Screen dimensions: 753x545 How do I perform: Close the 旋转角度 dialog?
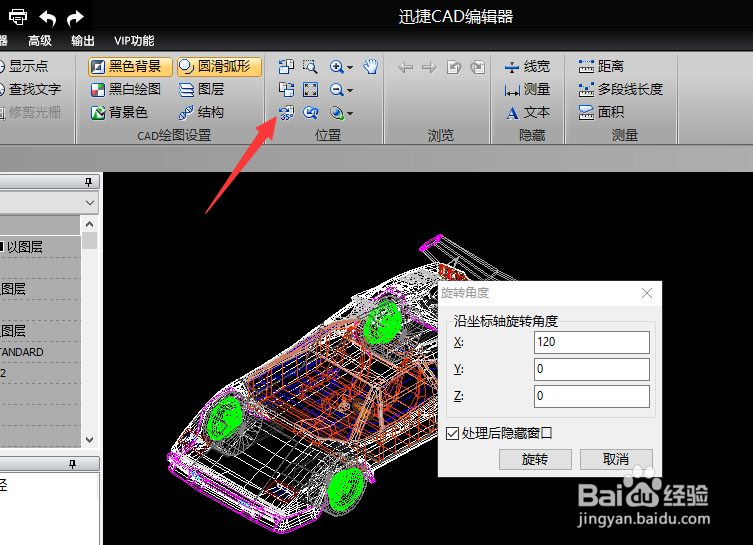647,293
